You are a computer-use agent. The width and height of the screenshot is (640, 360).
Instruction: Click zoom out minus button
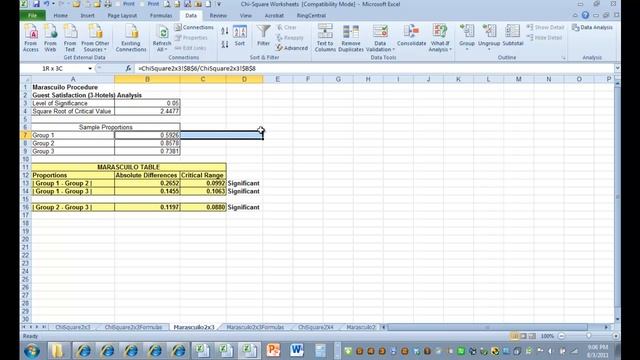tap(562, 336)
